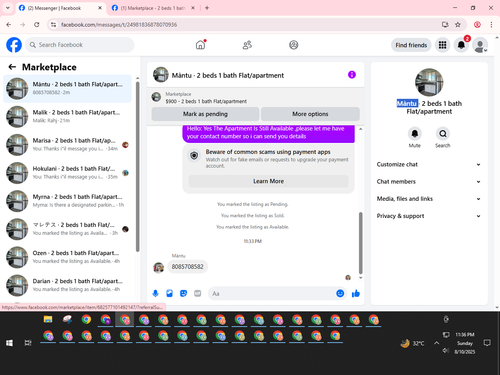The width and height of the screenshot is (500, 375).
Task: Click Mark as pending button
Action: [x=205, y=114]
